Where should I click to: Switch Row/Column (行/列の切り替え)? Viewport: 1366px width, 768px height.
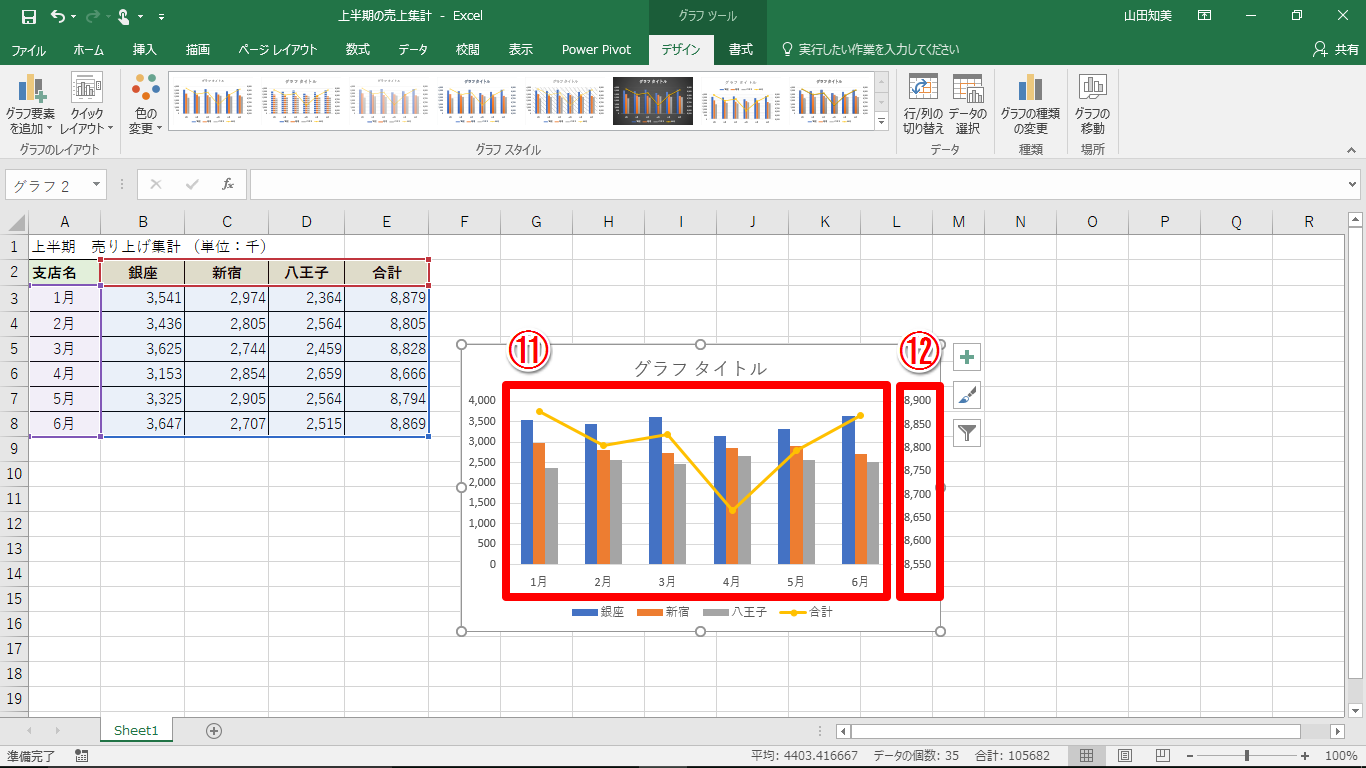[x=923, y=105]
